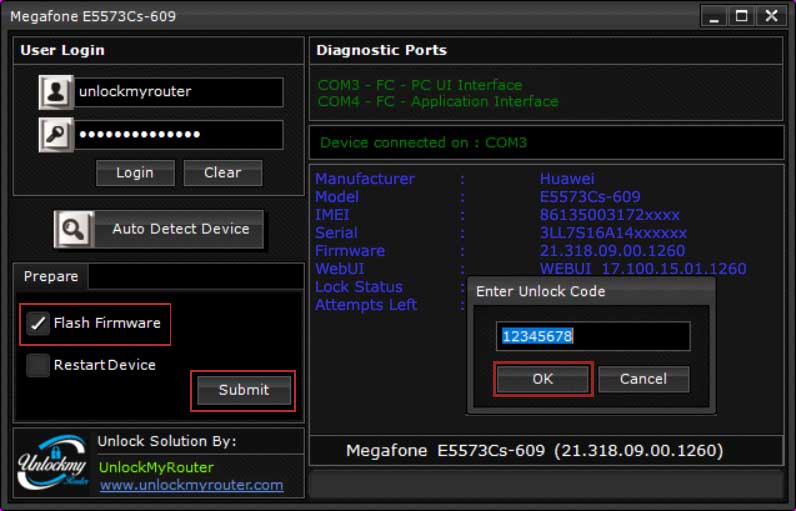The image size is (796, 511).
Task: Click the IMEI value 86135003172xxxx
Action: click(x=609, y=215)
